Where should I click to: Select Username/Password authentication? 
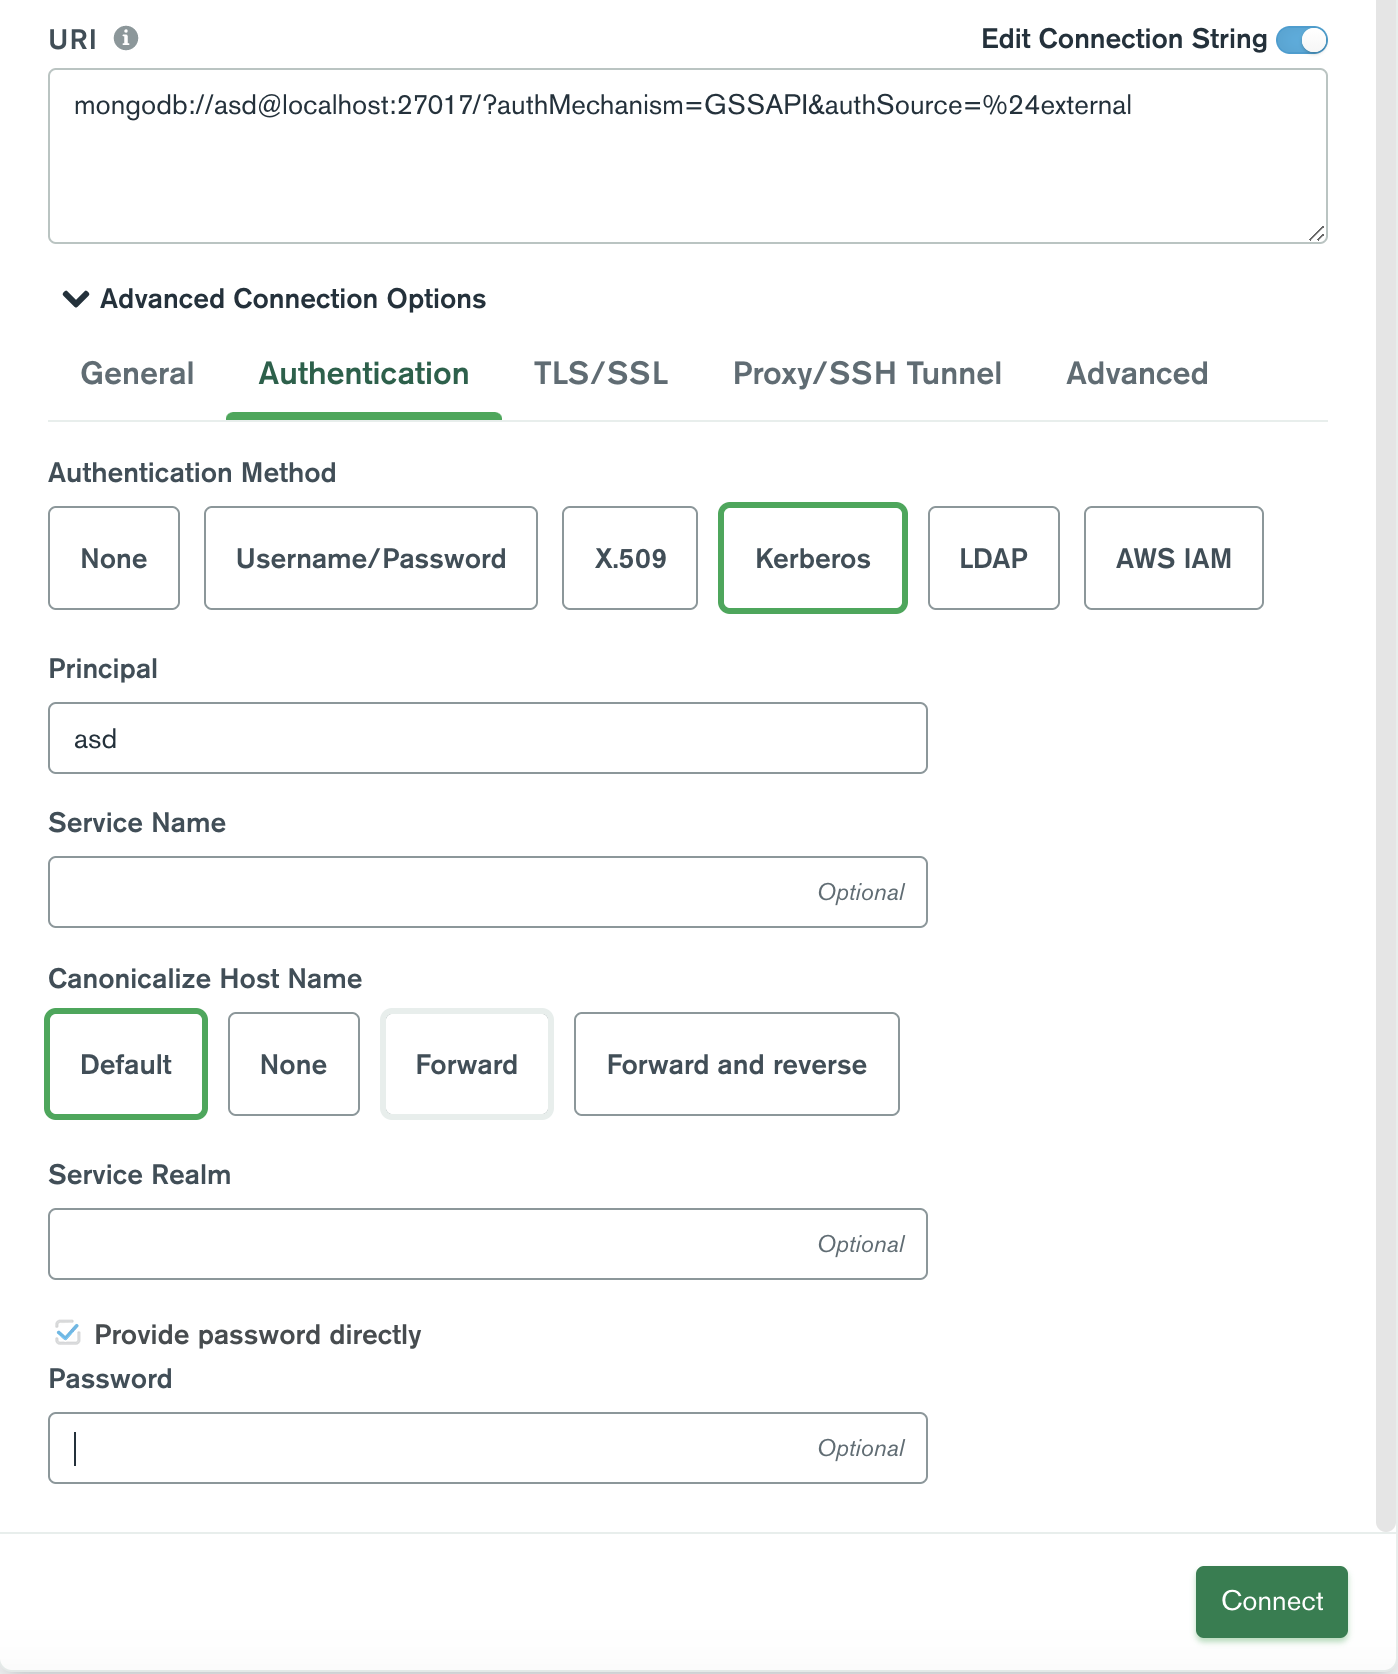[x=371, y=558]
